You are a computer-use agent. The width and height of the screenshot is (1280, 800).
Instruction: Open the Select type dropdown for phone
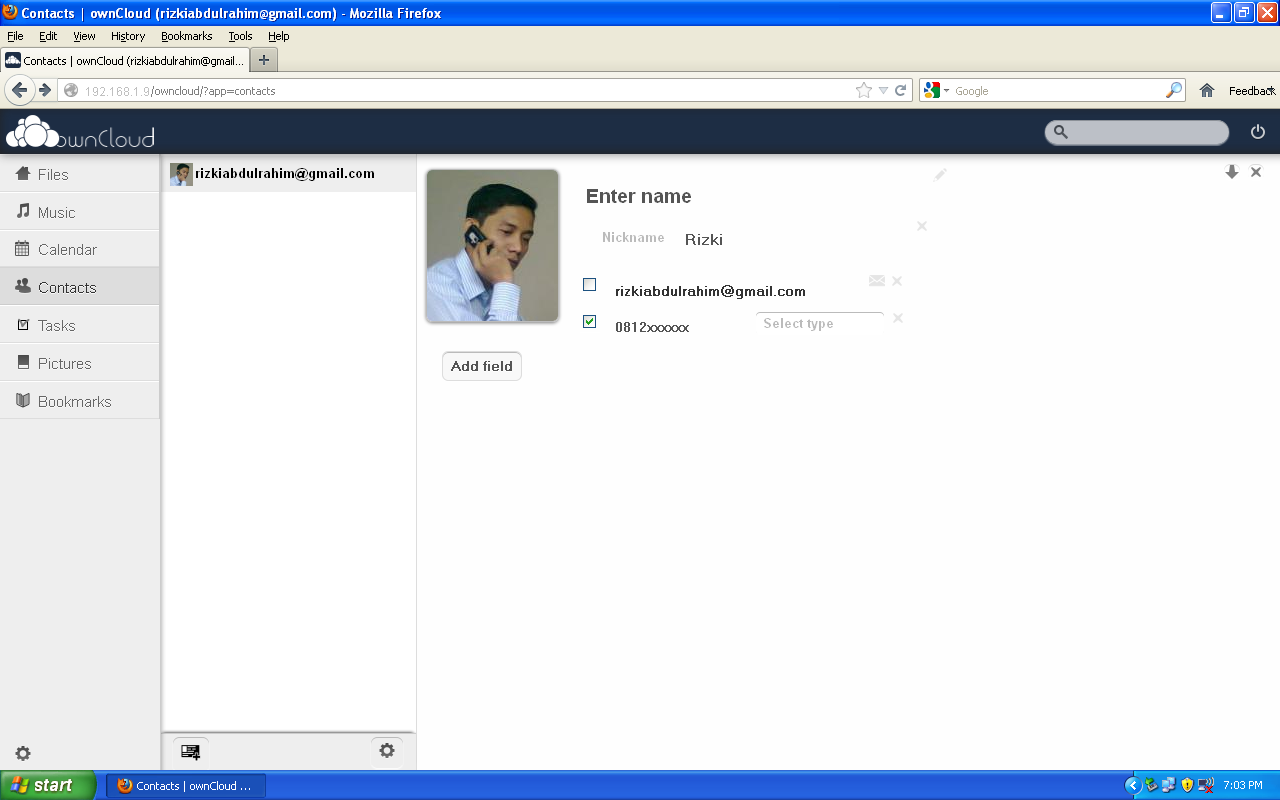[820, 323]
